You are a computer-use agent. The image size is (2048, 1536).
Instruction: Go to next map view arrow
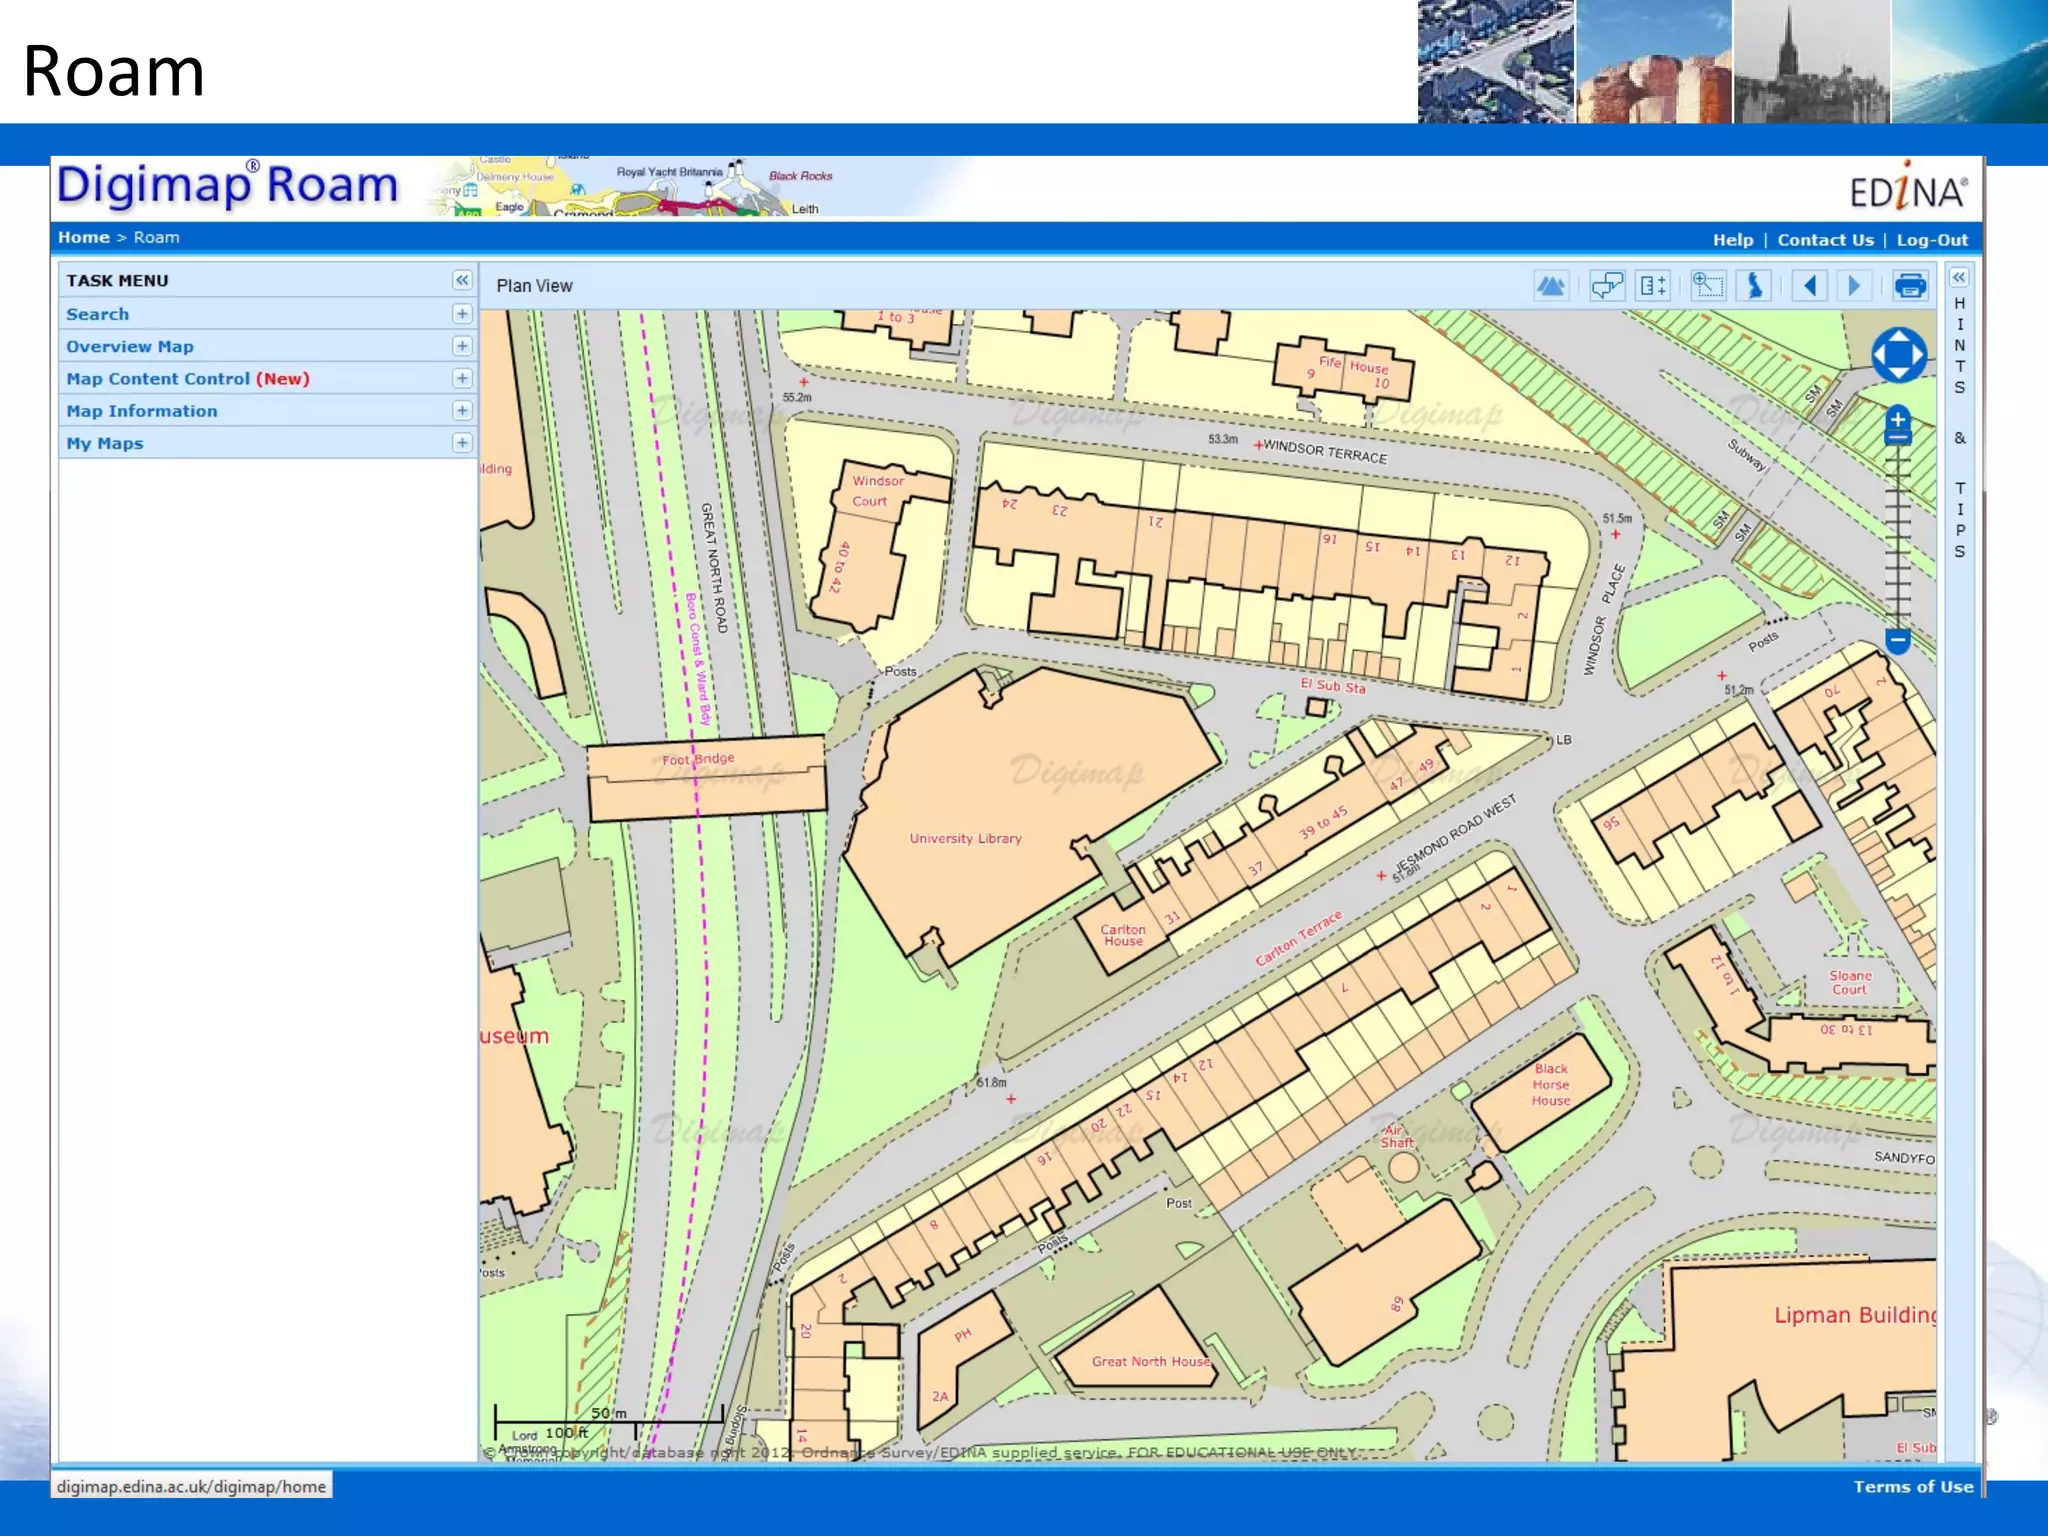[1854, 286]
